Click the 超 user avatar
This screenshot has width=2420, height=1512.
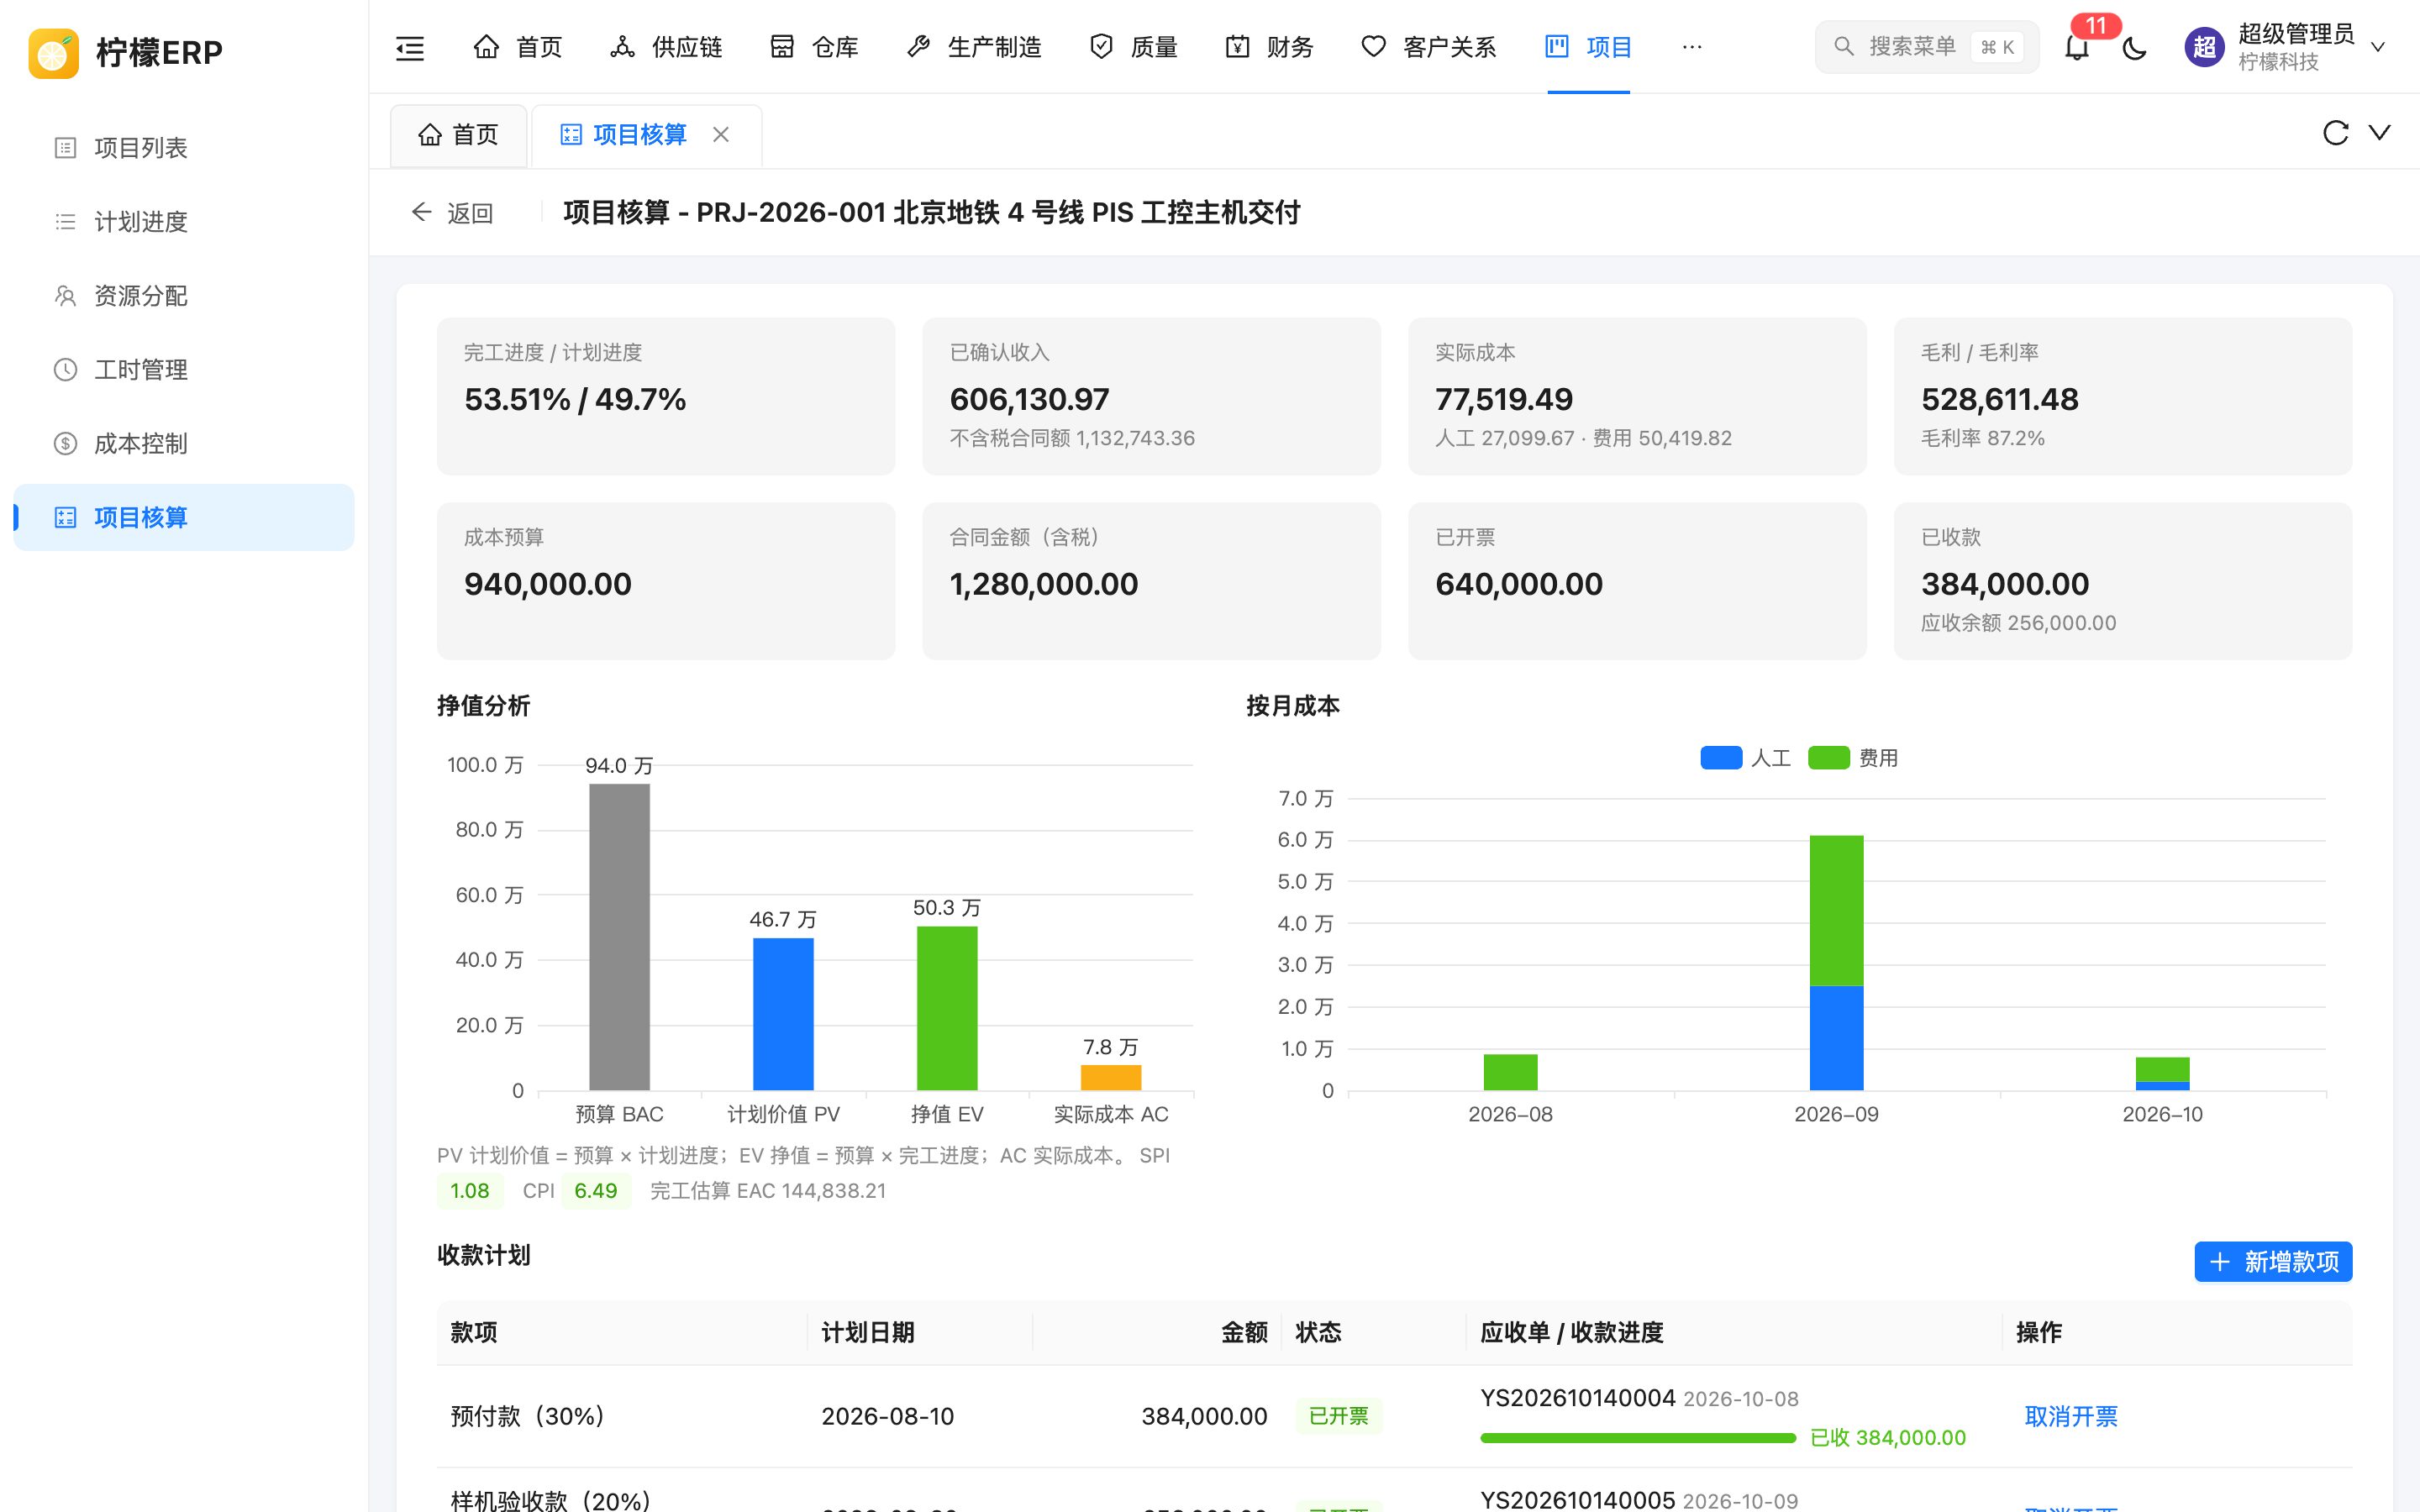[2204, 47]
